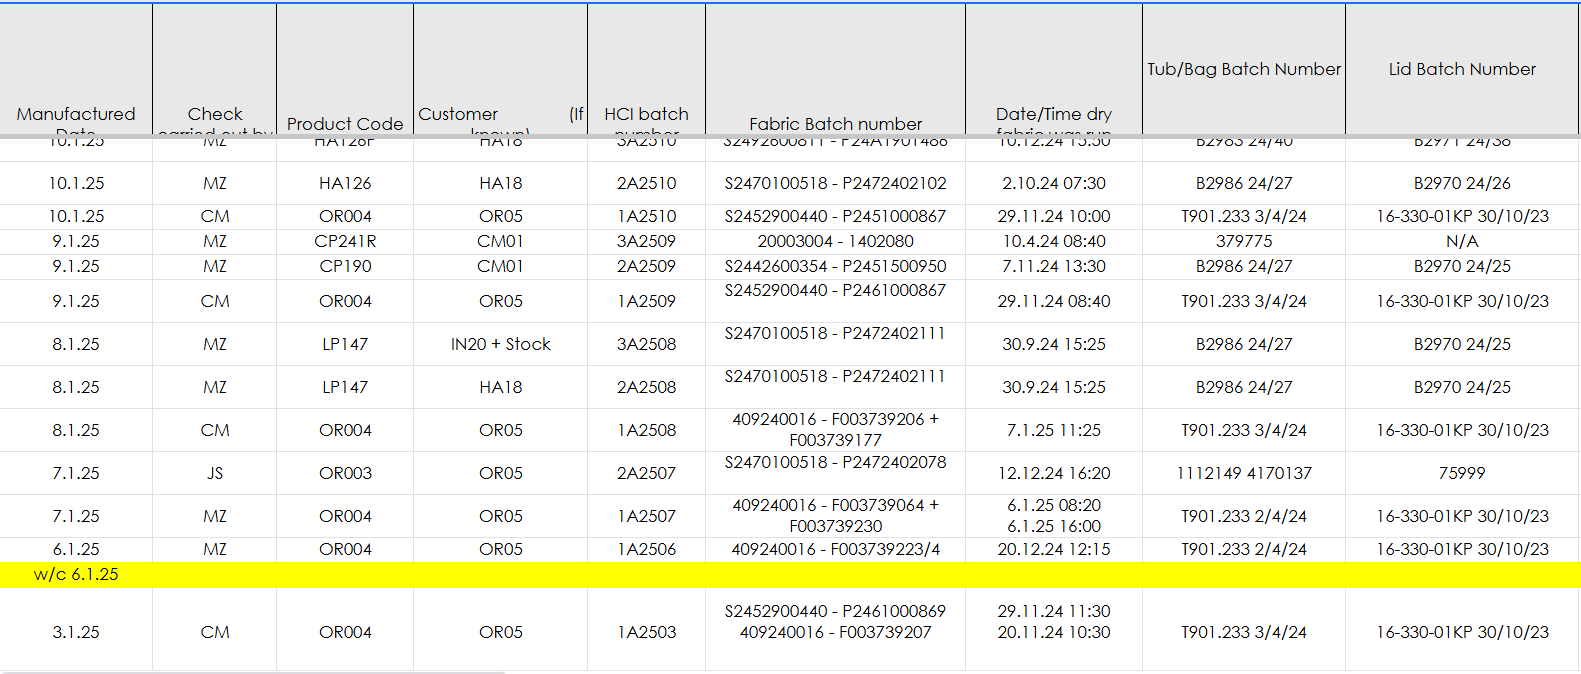Click the 'Lid Batch Number' column header
The height and width of the screenshot is (674, 1581).
(1462, 69)
